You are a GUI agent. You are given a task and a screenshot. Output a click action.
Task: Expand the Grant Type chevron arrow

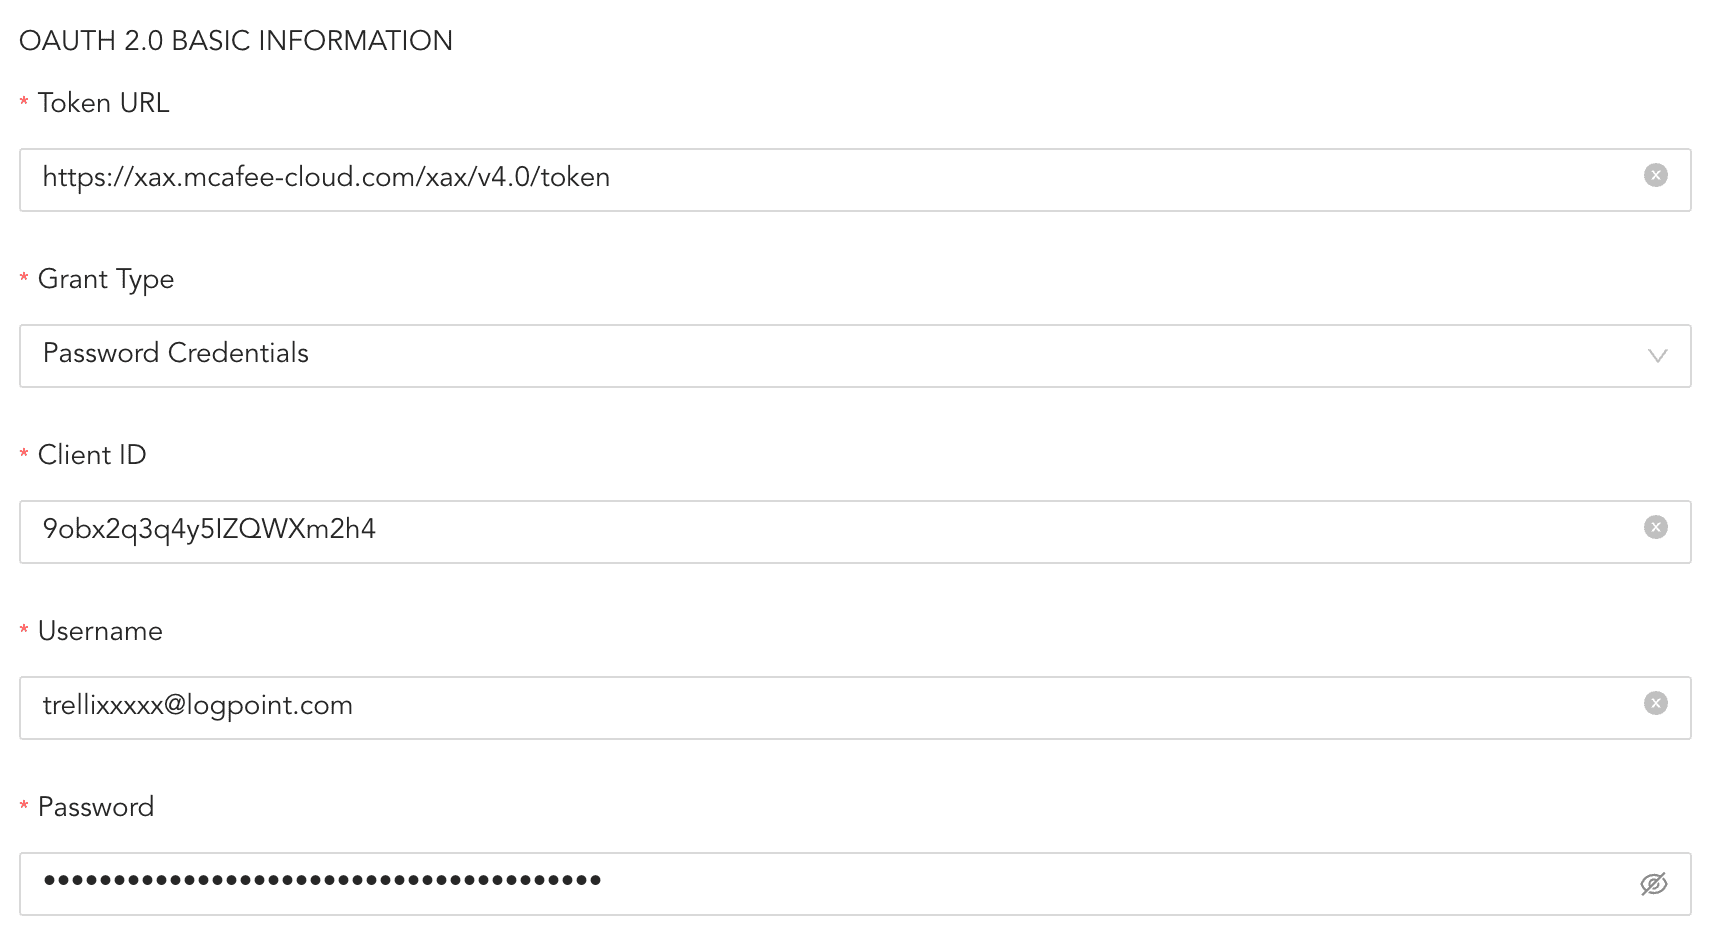1657,356
